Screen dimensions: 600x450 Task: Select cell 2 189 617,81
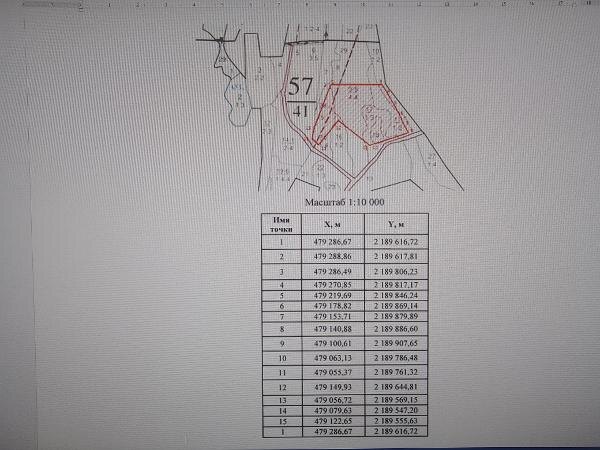tap(396, 256)
